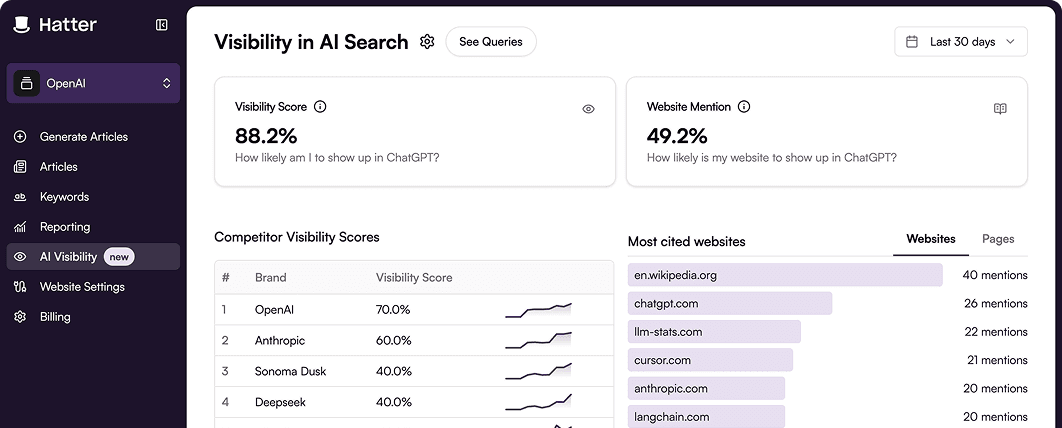Click the 21 mentions count
The image size is (1062, 428).
click(997, 360)
